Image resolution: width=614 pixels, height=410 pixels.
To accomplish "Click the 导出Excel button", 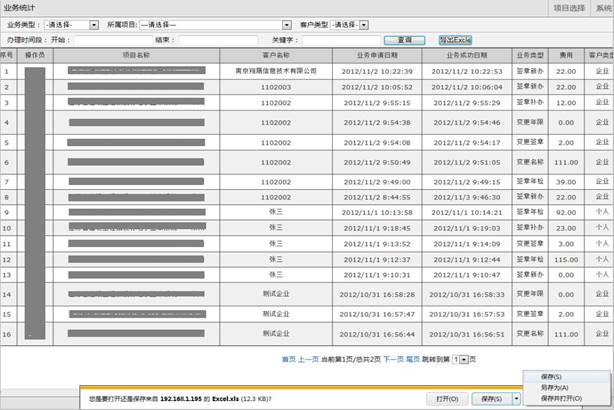I will [431, 40].
